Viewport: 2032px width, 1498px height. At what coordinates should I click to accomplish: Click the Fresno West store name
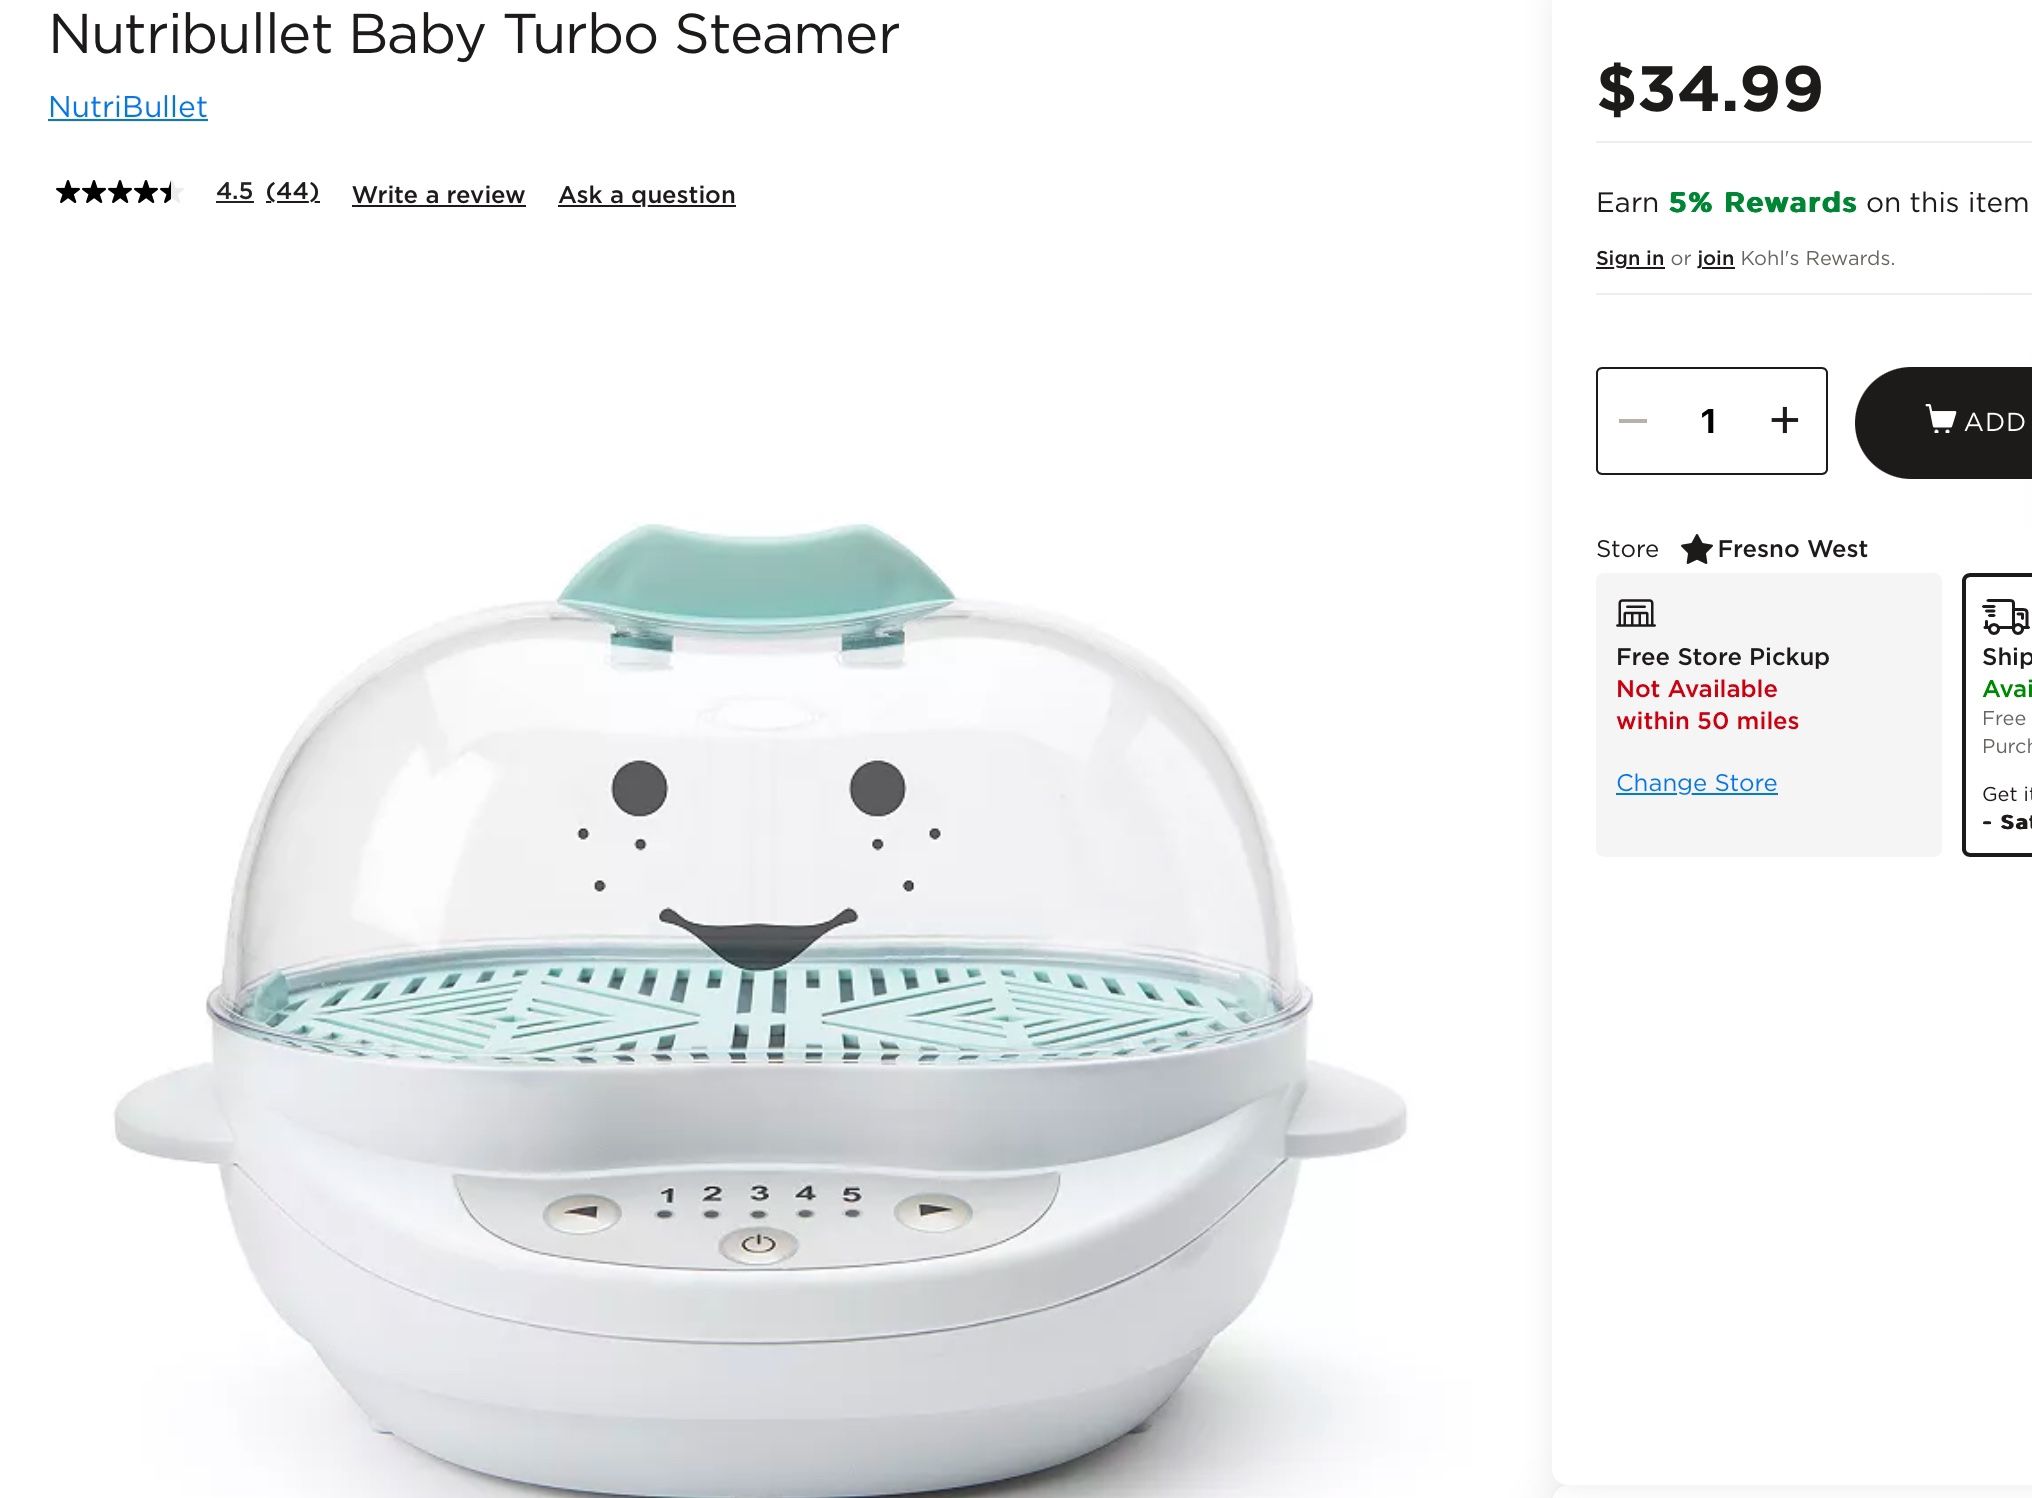pyautogui.click(x=1792, y=549)
